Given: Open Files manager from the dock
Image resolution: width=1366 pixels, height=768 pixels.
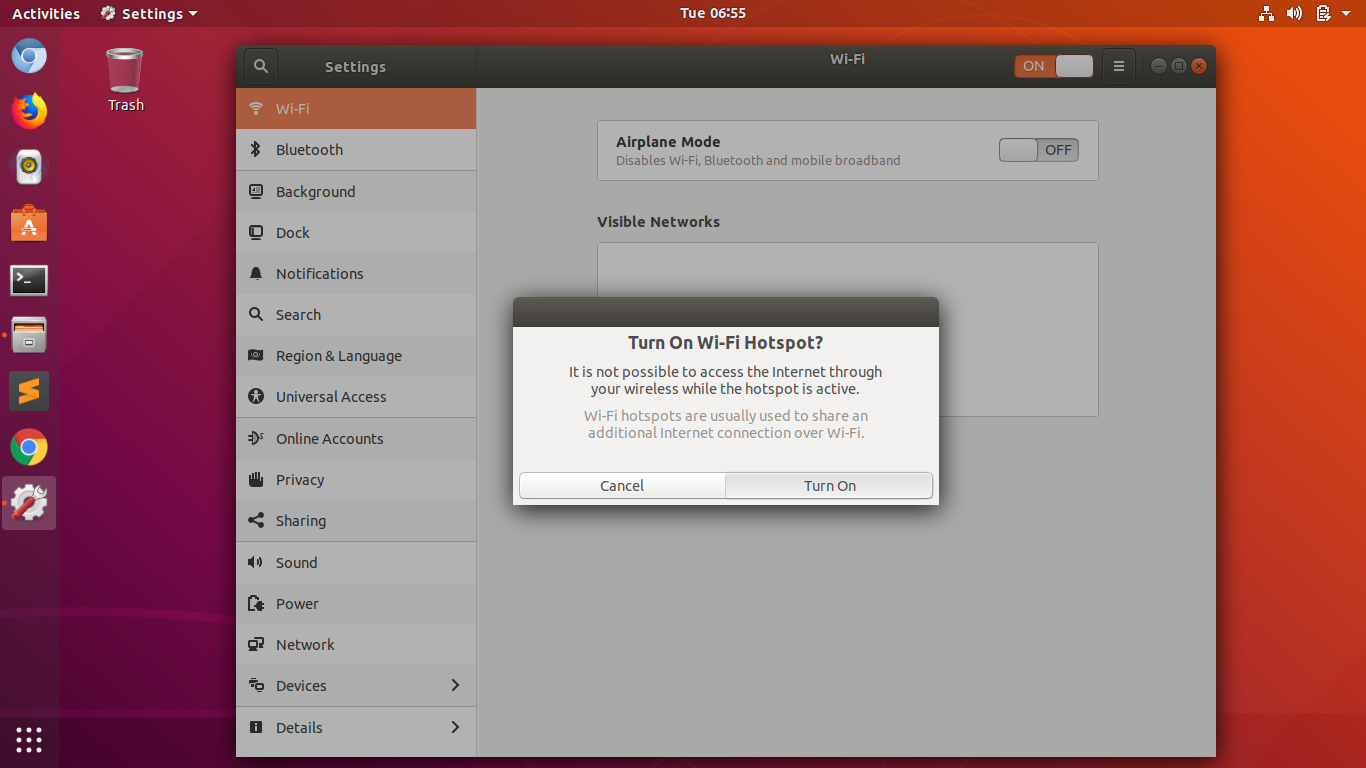Looking at the screenshot, I should tap(29, 335).
